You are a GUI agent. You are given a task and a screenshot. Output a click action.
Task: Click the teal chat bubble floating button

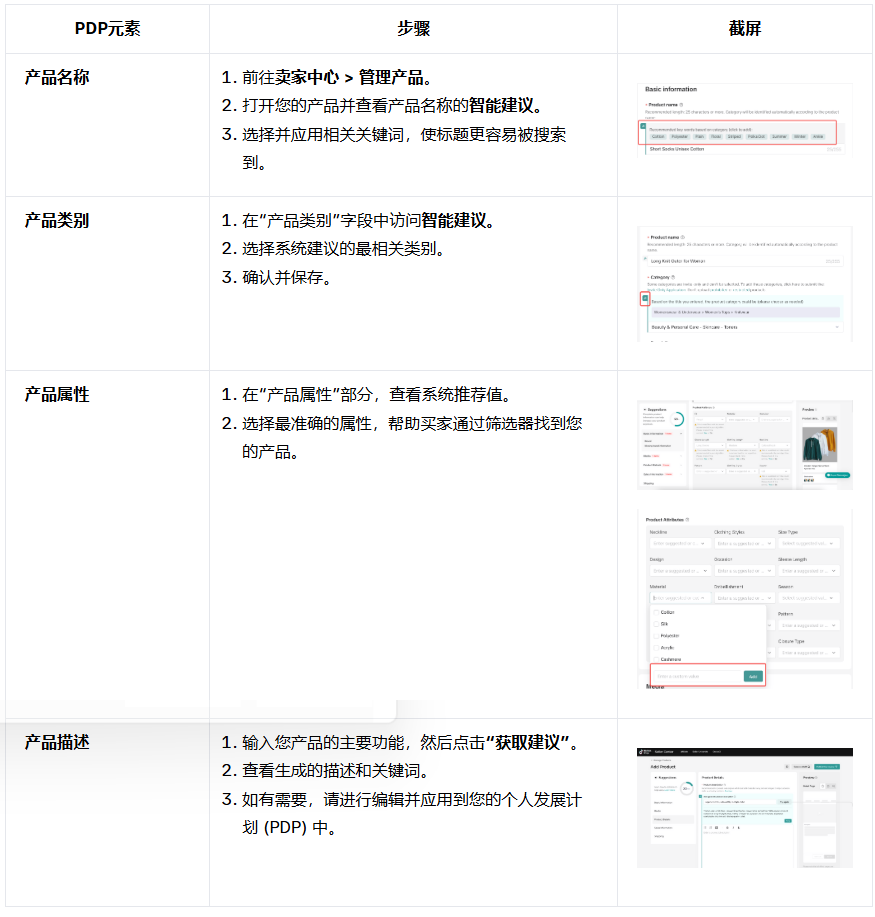[x=839, y=475]
